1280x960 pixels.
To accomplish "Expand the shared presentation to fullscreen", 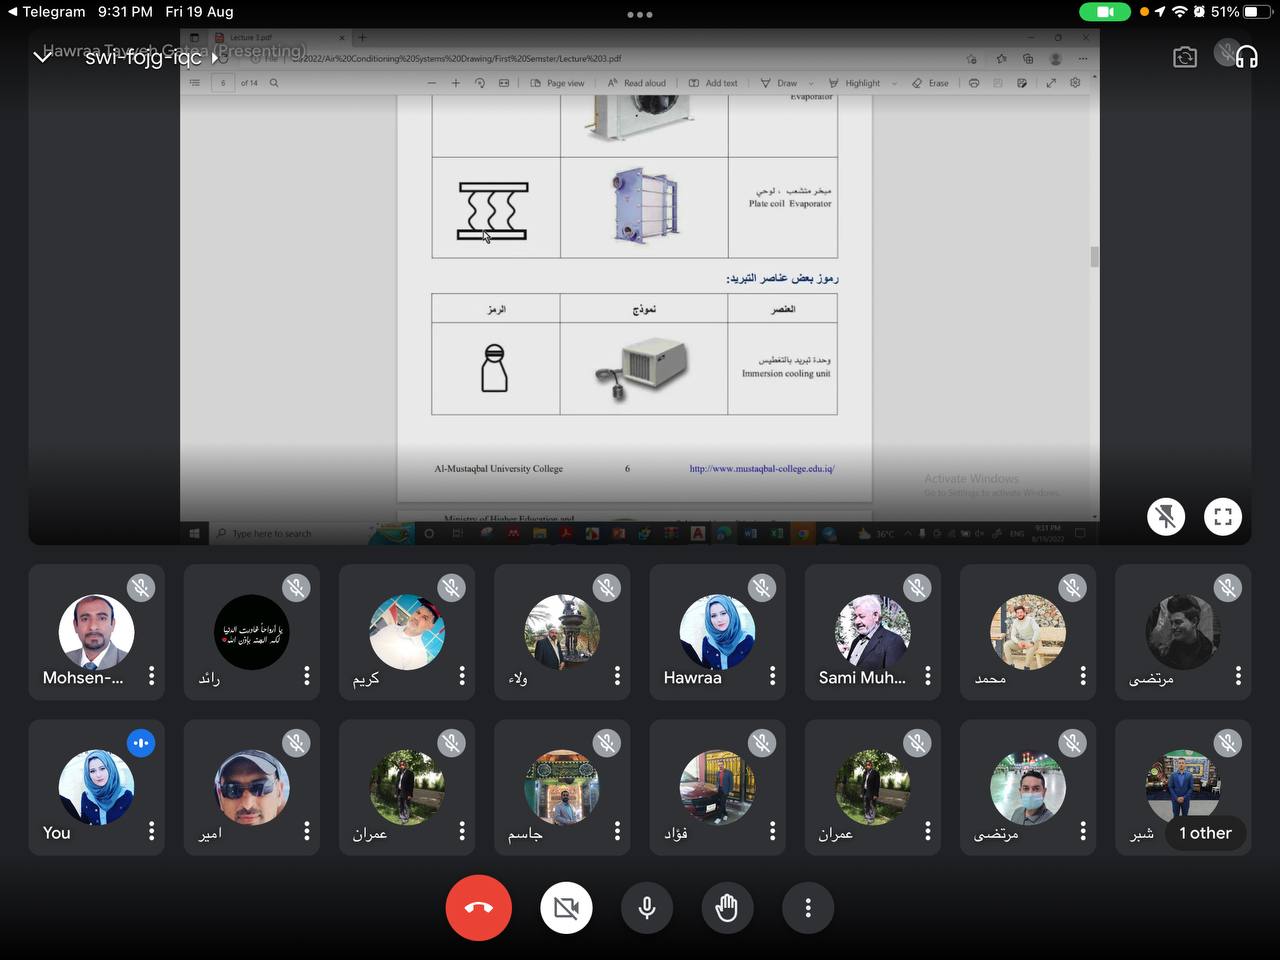I will pyautogui.click(x=1222, y=516).
